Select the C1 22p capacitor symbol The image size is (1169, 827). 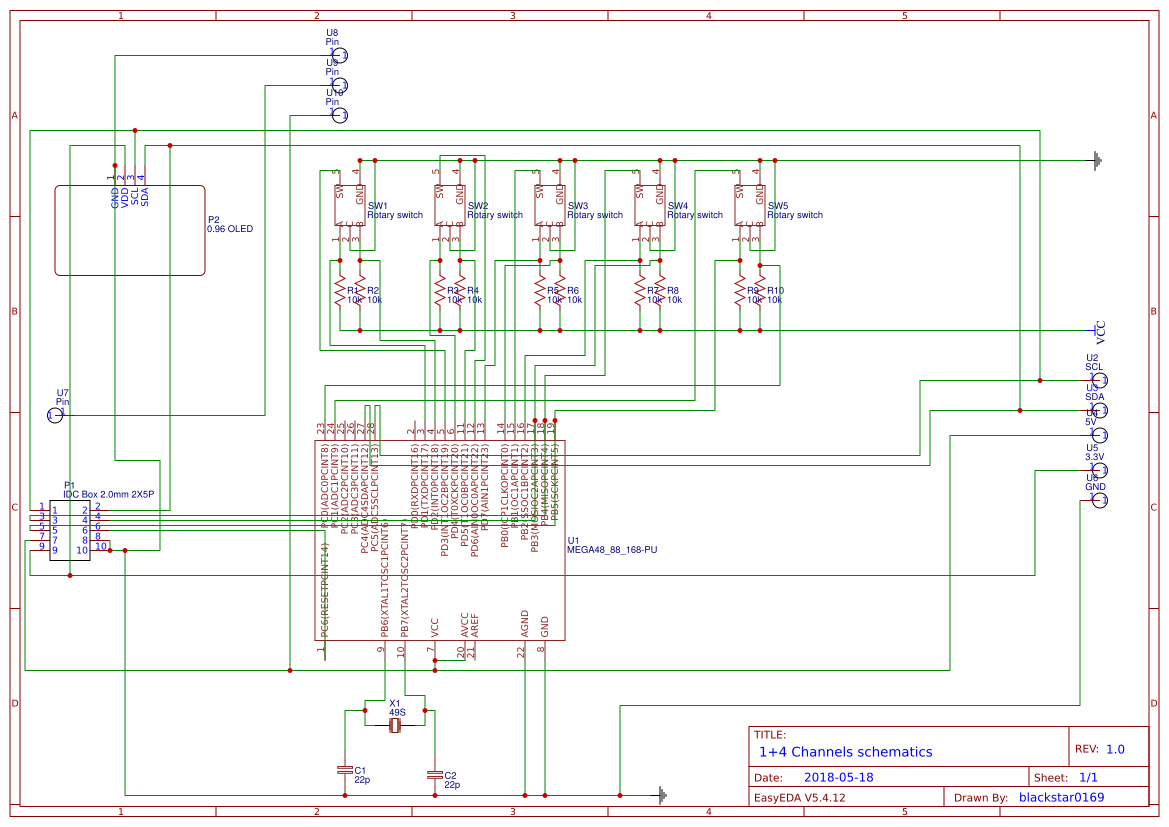pos(344,770)
